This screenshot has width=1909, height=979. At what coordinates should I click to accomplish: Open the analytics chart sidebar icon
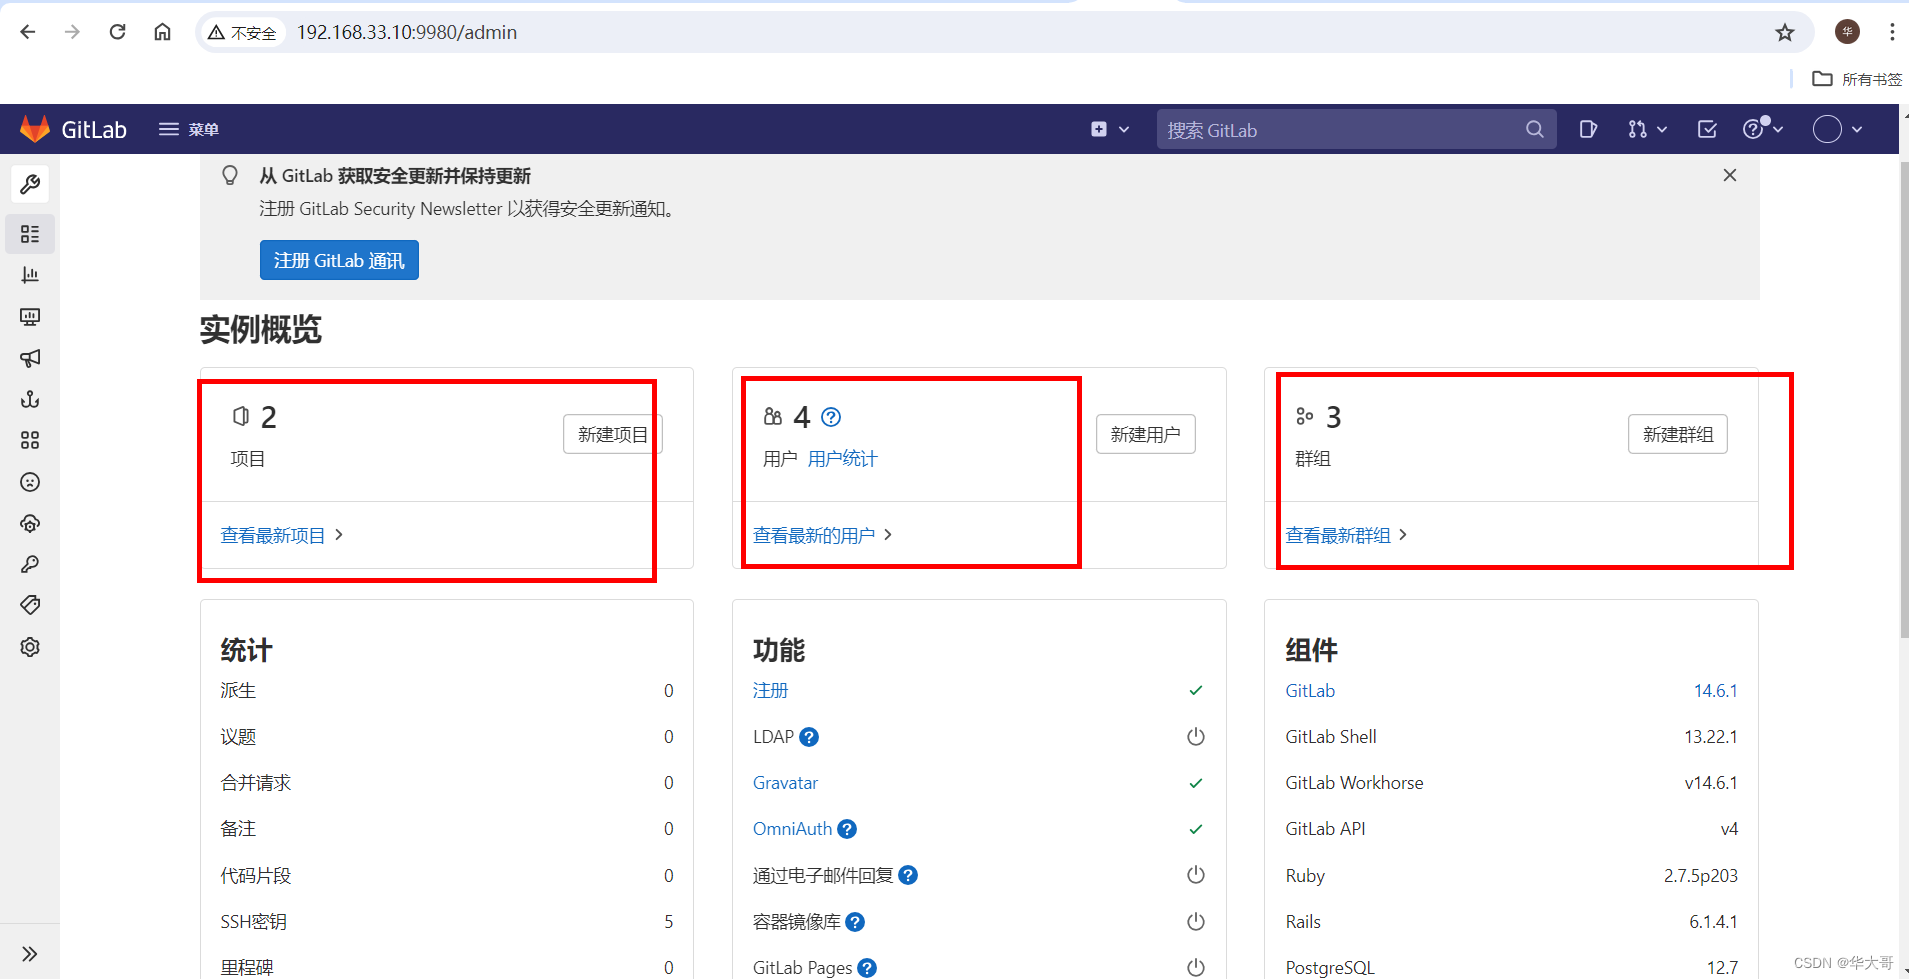click(x=30, y=275)
